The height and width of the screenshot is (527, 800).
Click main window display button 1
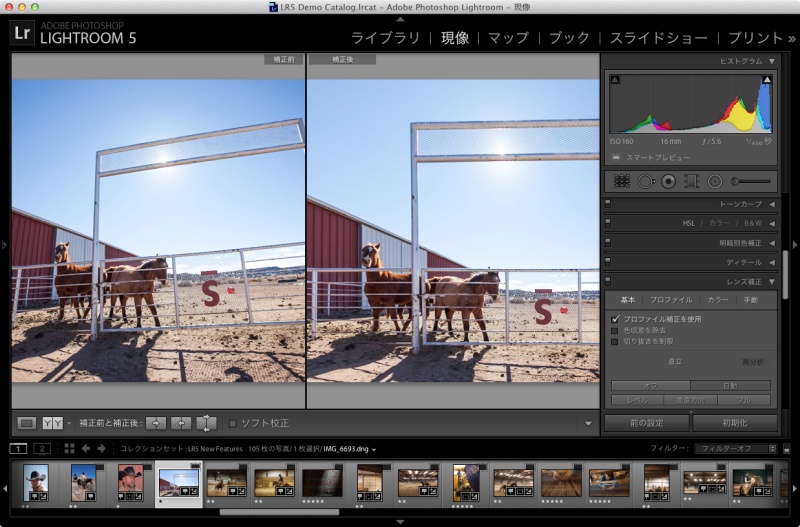point(18,449)
